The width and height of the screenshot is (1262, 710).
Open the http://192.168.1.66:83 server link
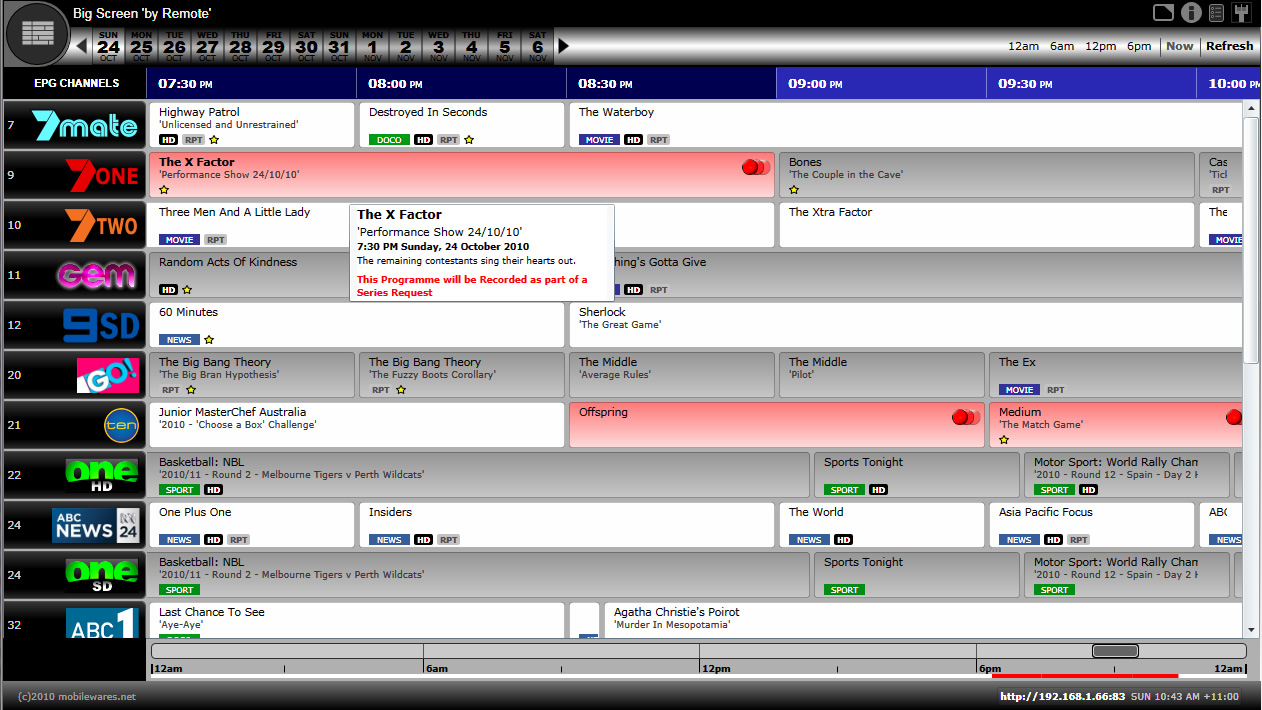[1062, 696]
